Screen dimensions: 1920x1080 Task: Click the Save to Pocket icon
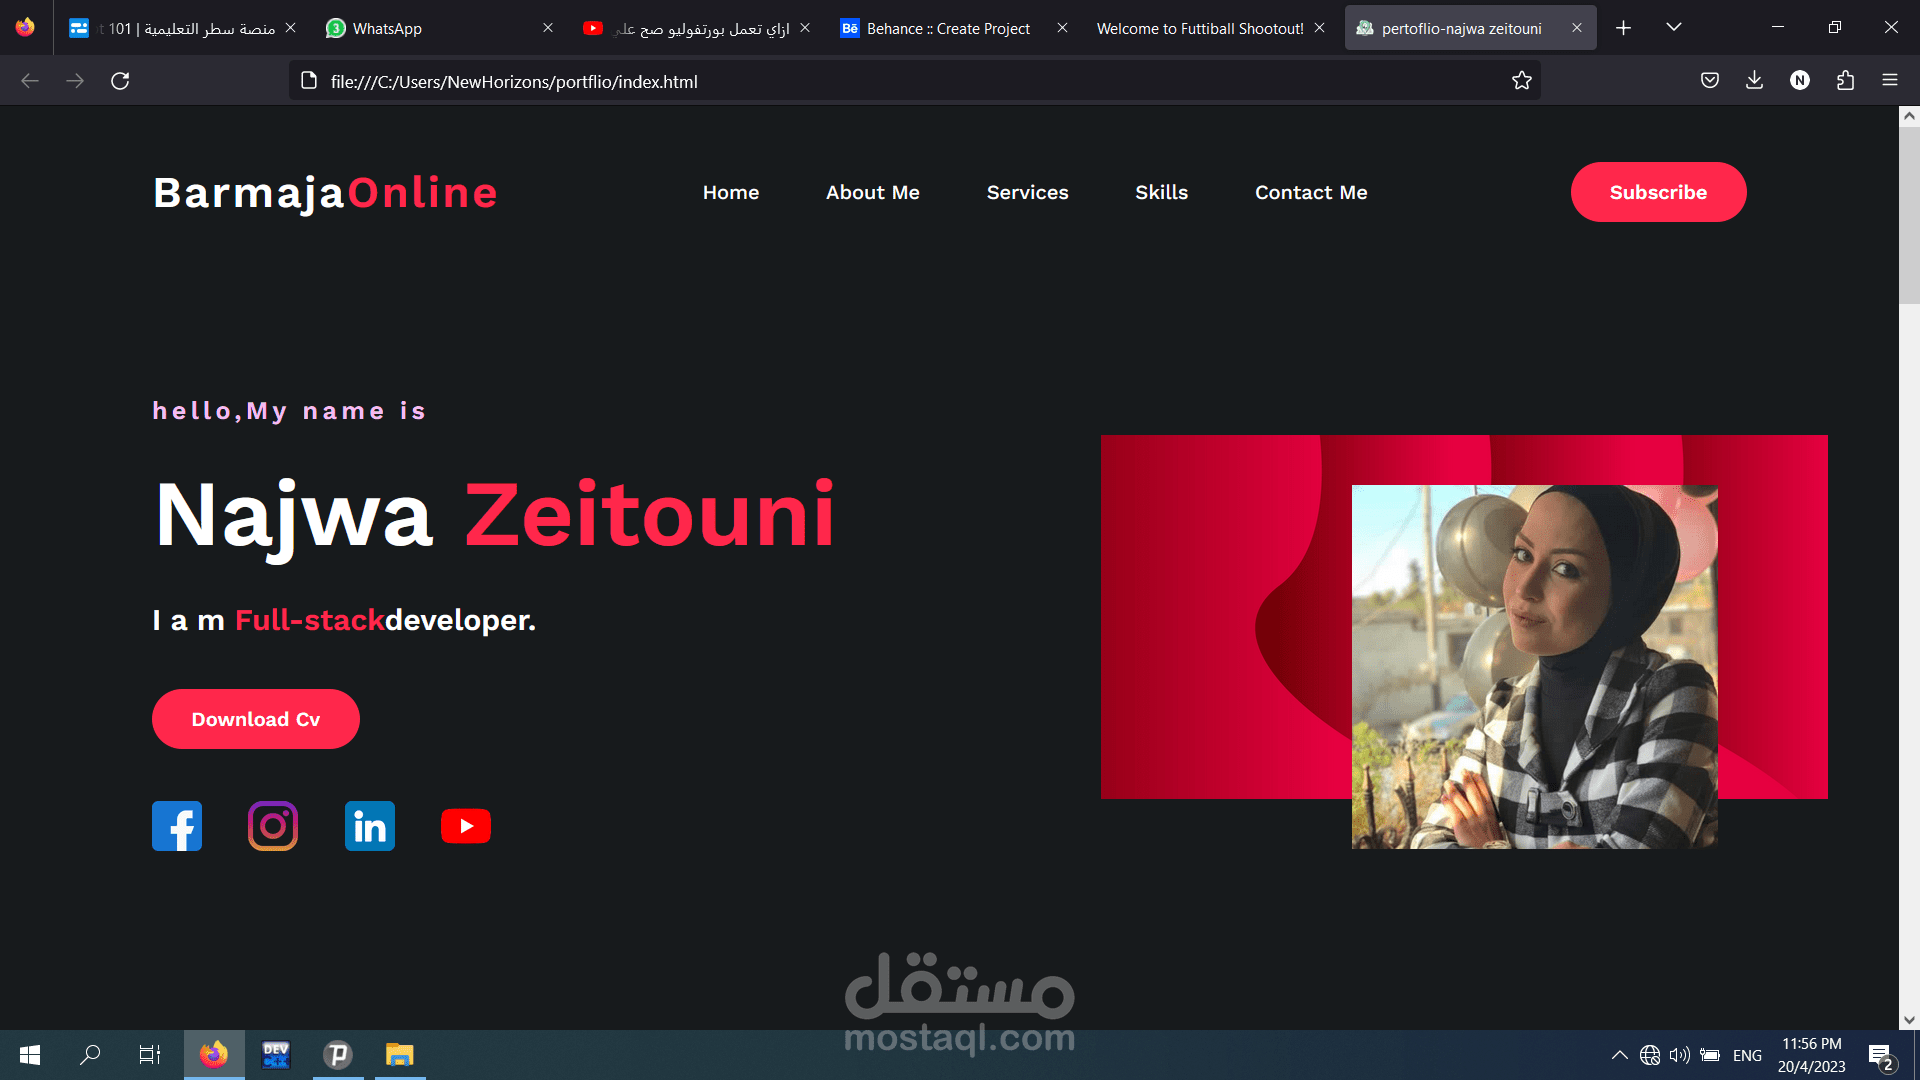1710,81
